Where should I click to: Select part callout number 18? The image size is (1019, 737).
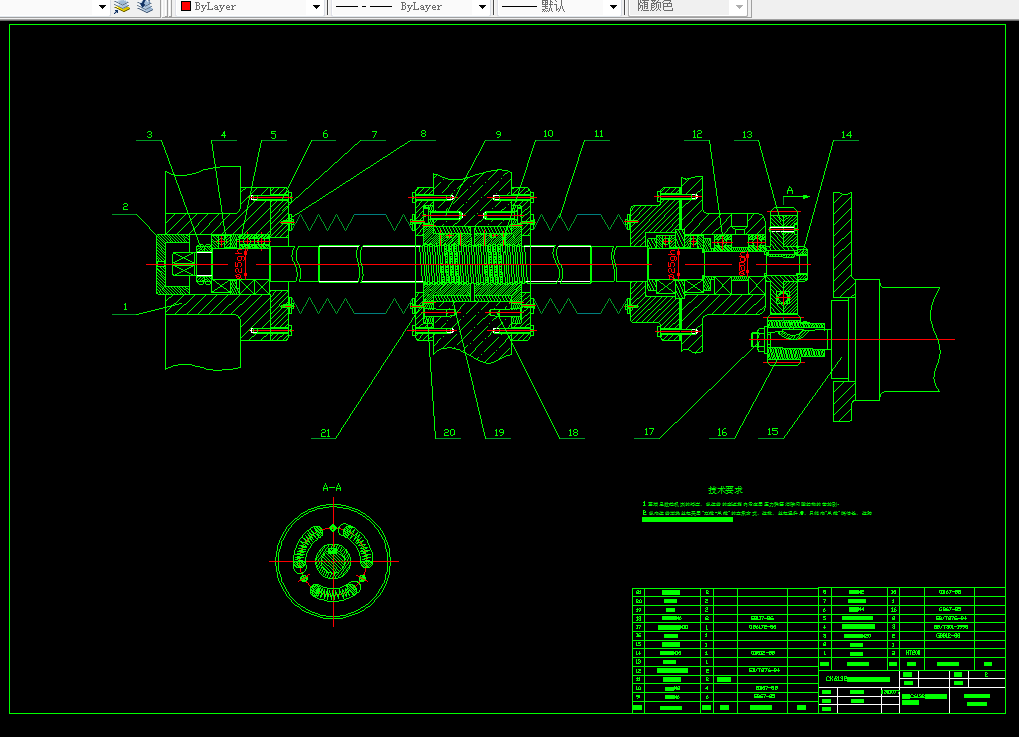click(x=573, y=432)
